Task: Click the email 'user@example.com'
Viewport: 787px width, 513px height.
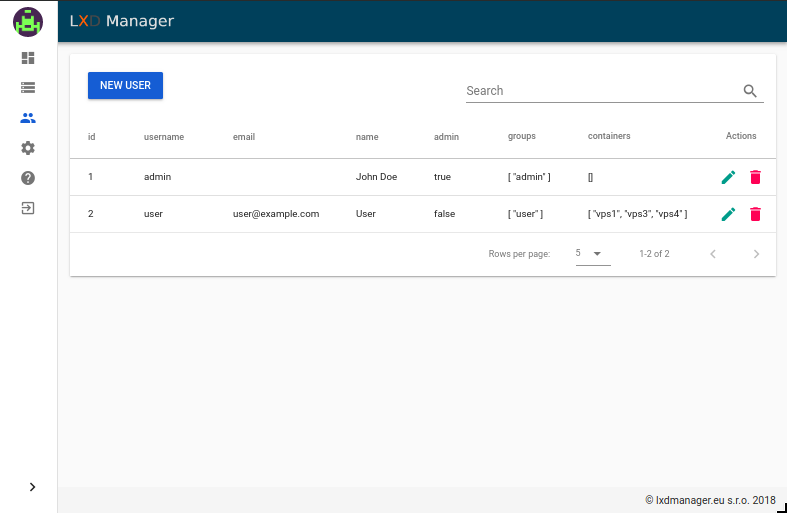Action: 276,214
